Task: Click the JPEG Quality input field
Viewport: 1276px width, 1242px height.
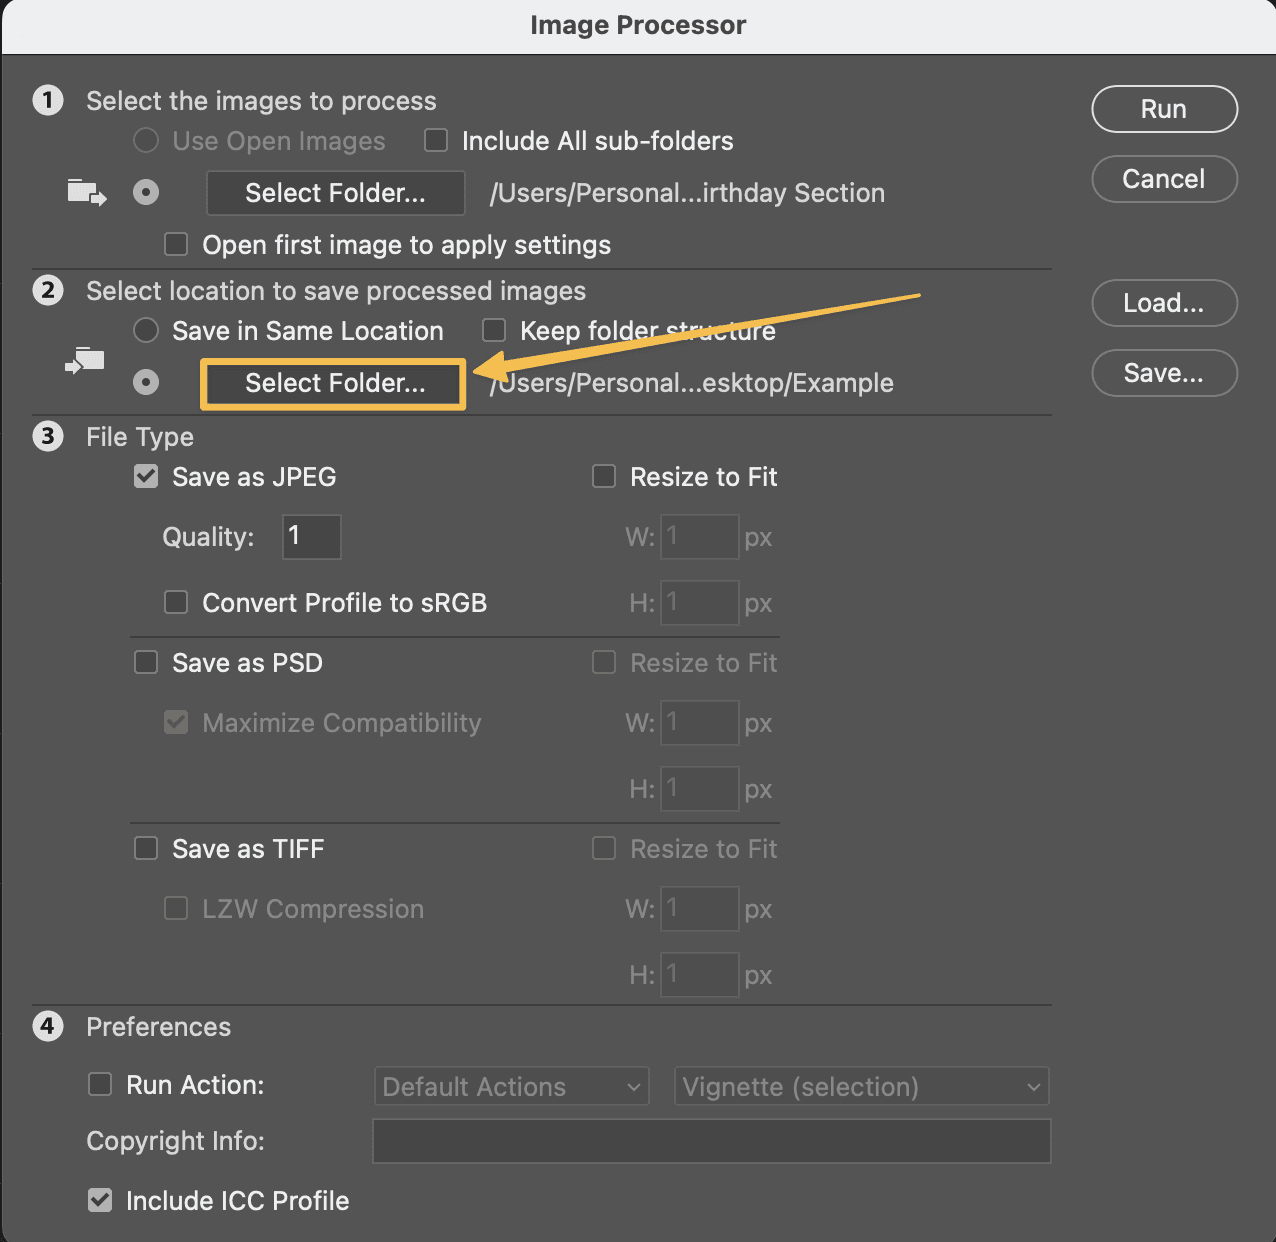Action: pyautogui.click(x=311, y=536)
